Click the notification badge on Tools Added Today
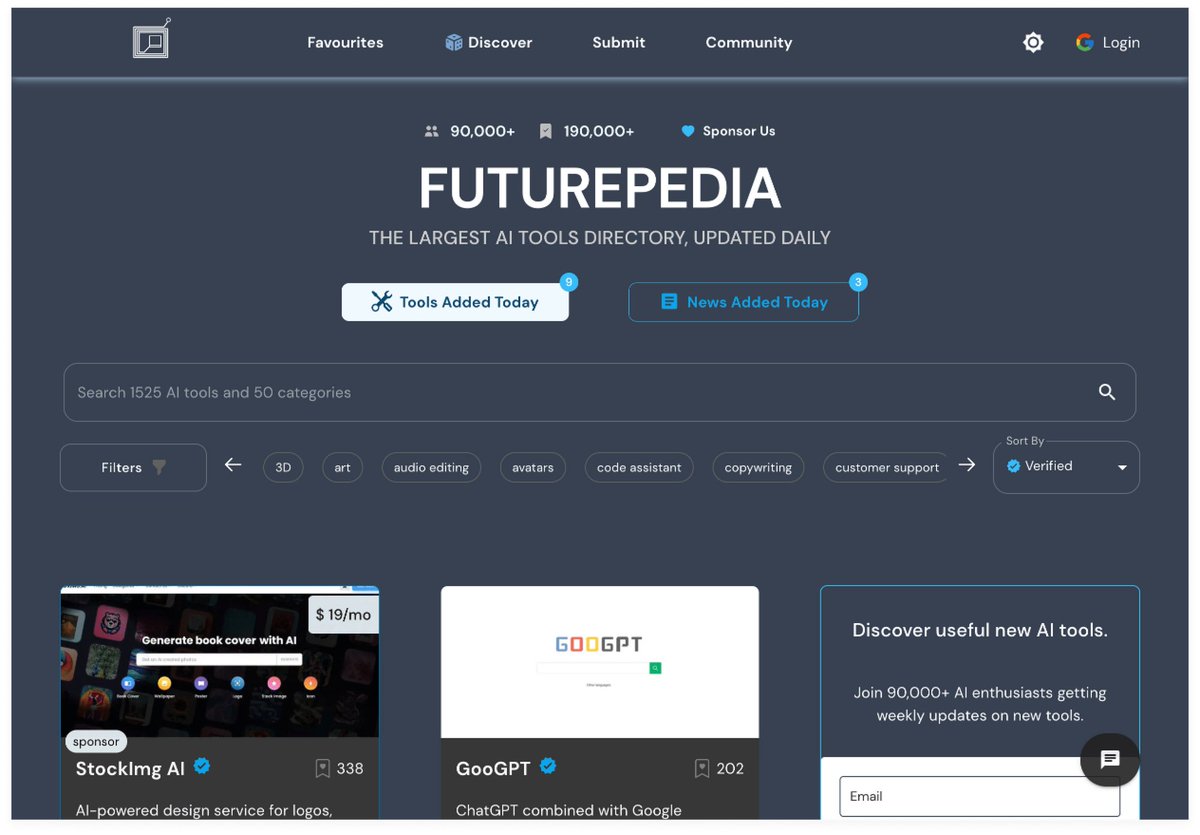Viewport: 1200px width, 835px height. coord(569,282)
